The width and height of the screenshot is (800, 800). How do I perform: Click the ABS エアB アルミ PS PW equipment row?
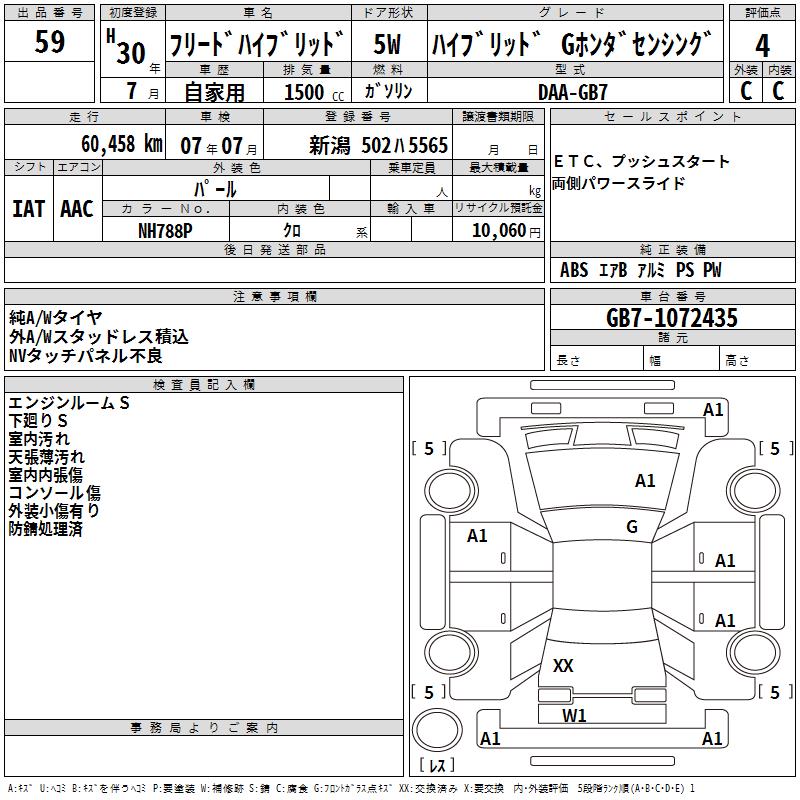point(640,270)
